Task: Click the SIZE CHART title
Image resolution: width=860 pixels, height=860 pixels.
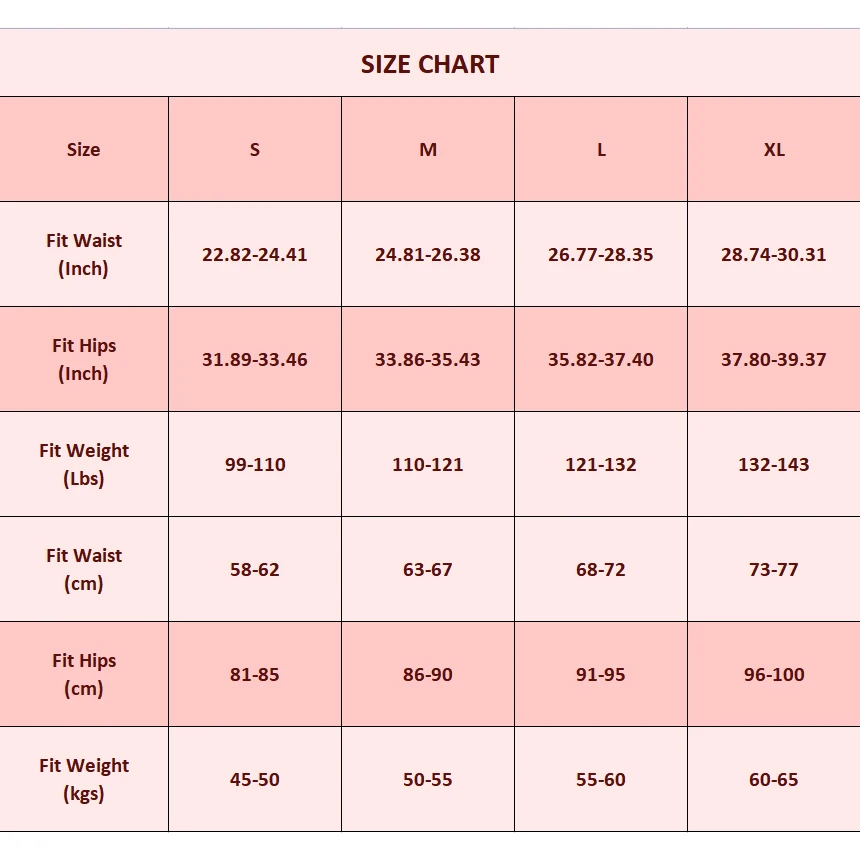Action: click(x=430, y=64)
